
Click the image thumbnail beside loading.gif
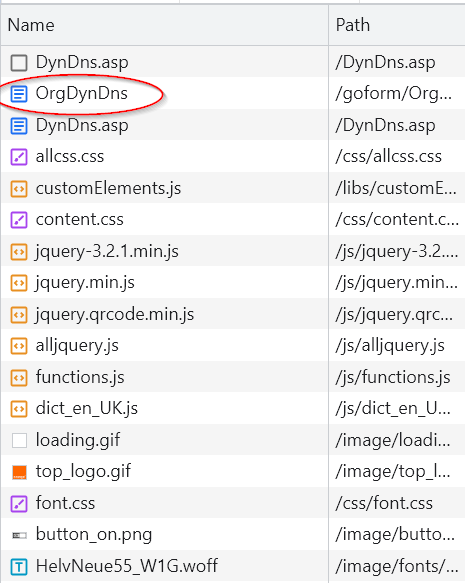19,440
